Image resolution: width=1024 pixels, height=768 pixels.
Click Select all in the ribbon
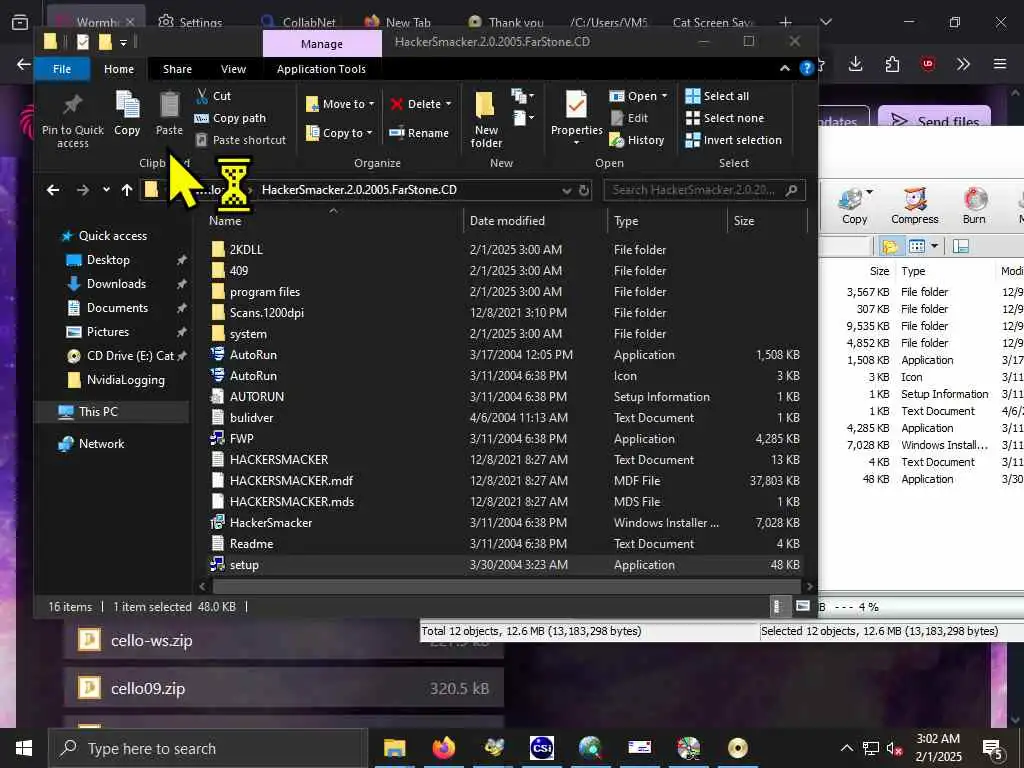(716, 96)
